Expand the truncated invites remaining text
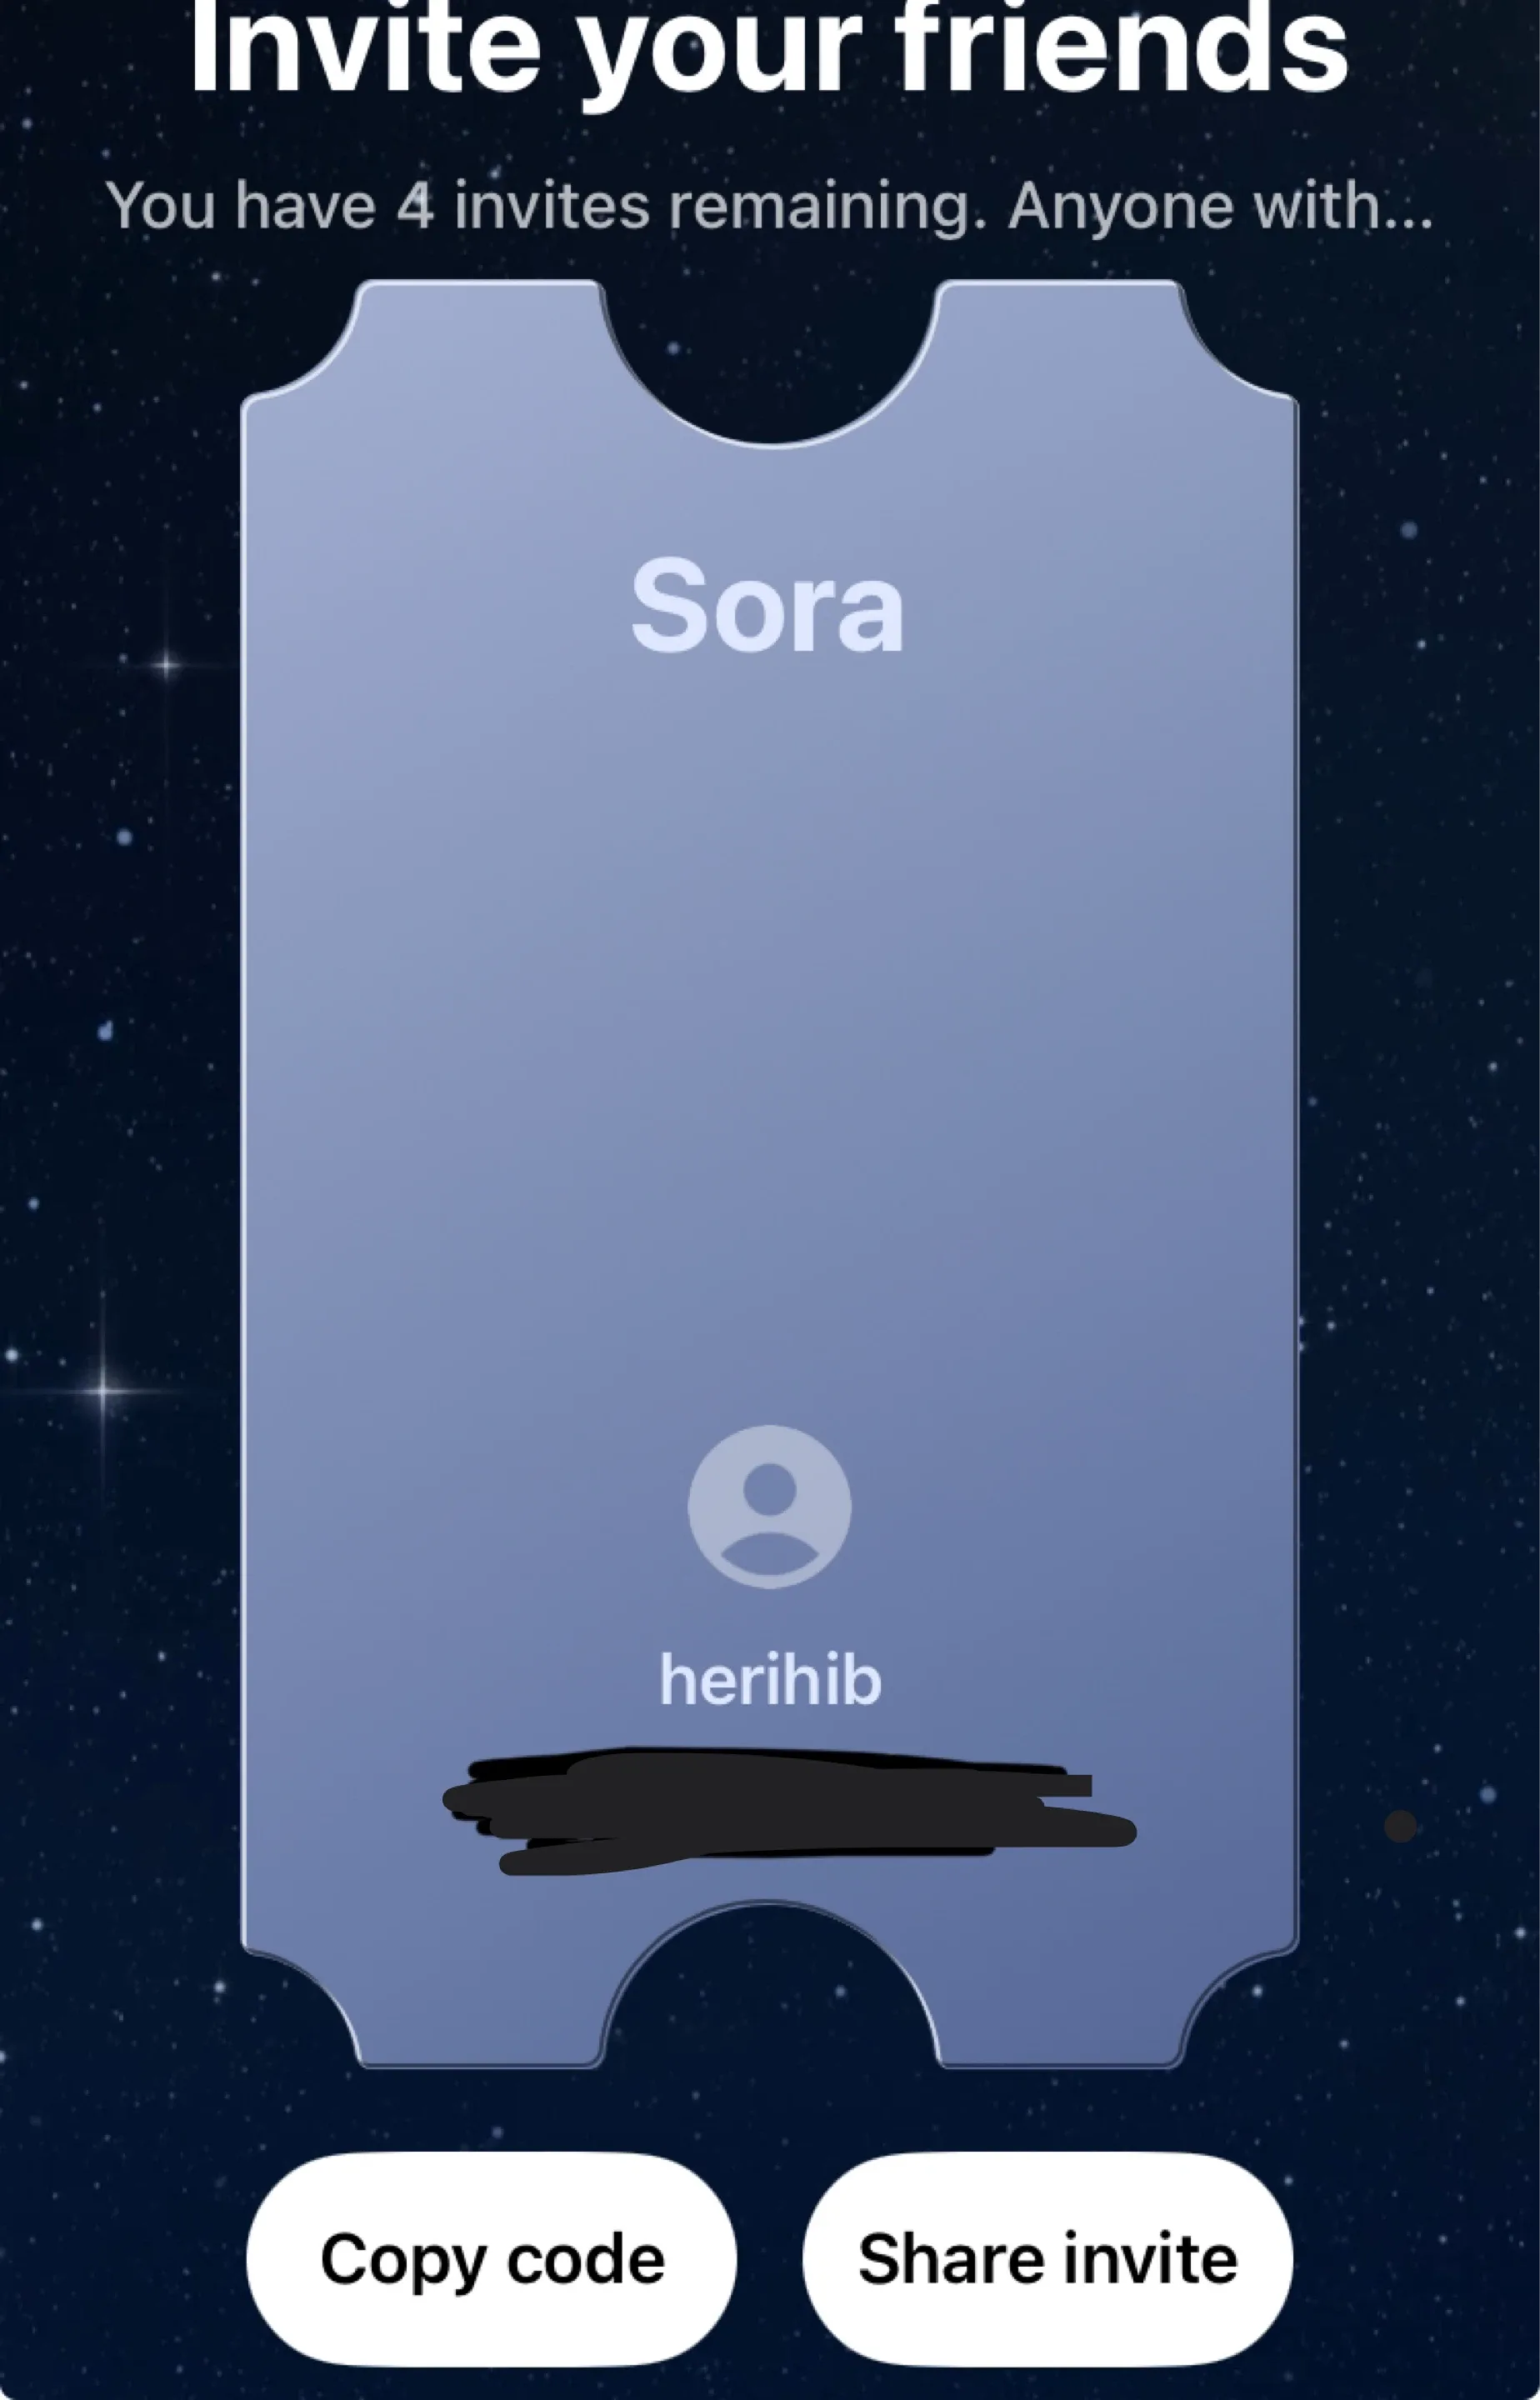 point(769,205)
